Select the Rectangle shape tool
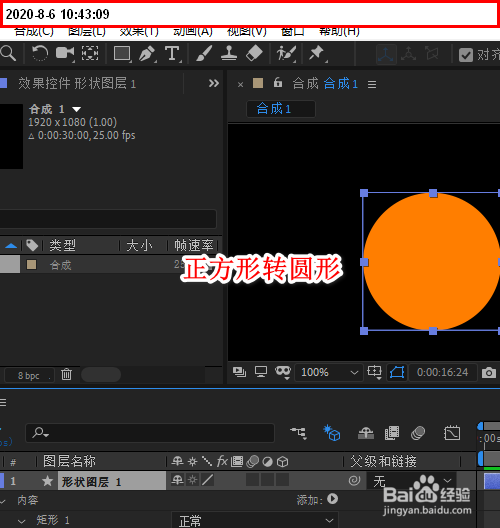 point(122,54)
